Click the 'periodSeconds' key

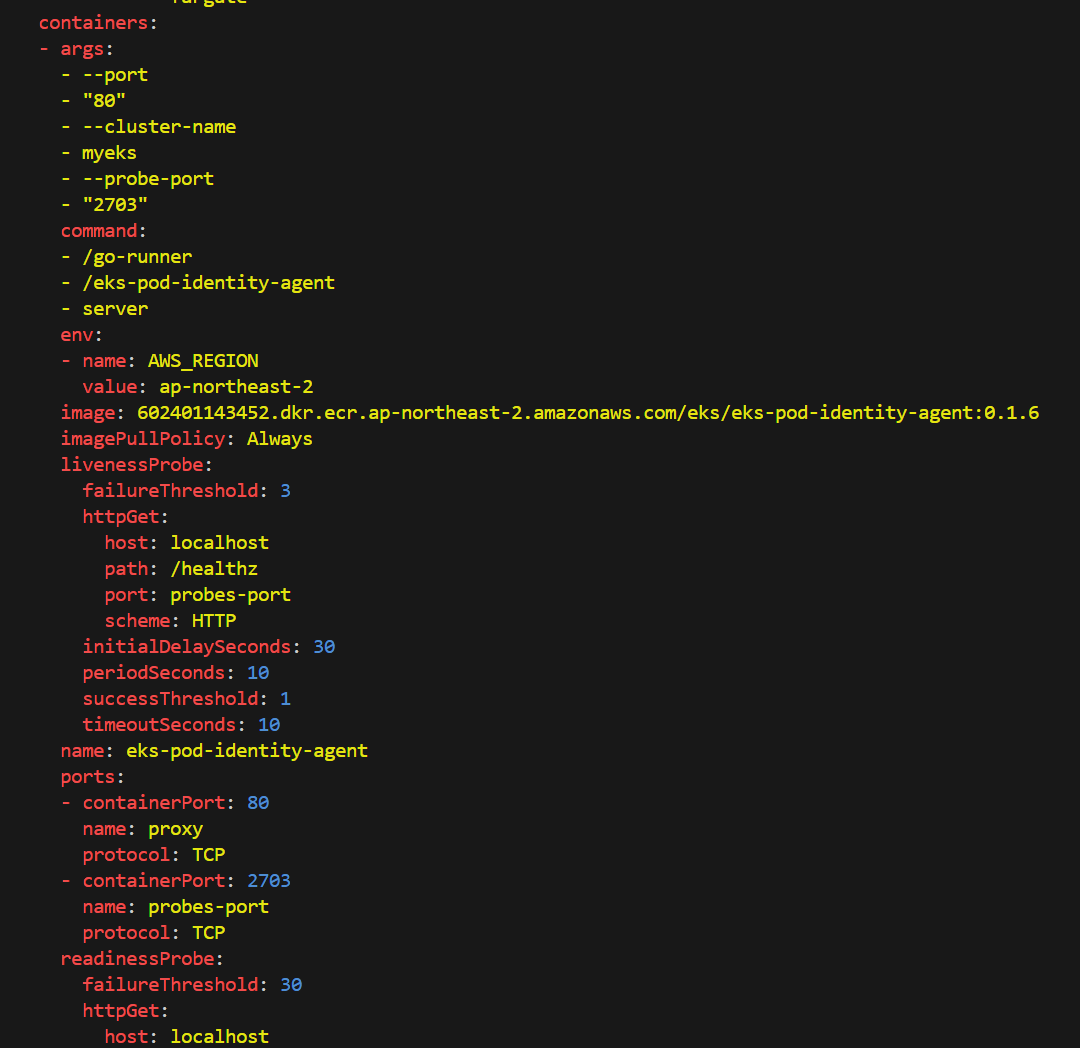[154, 673]
